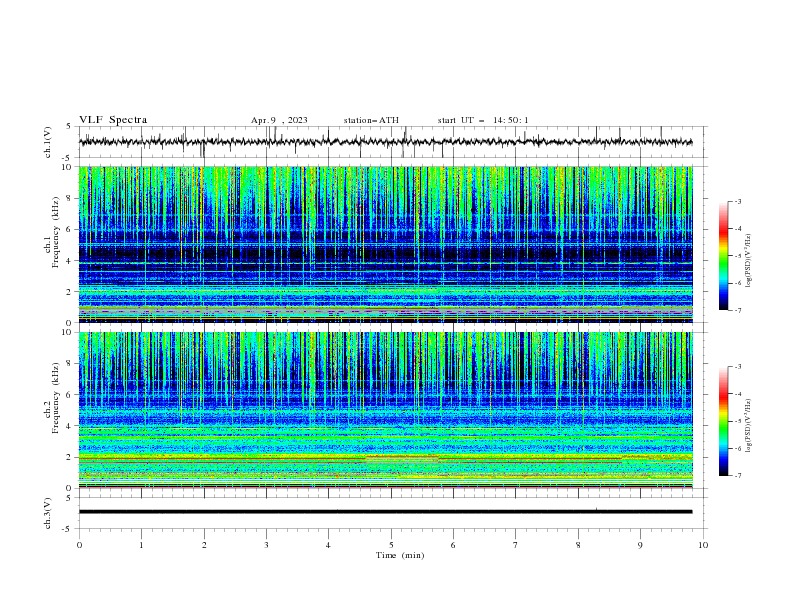This screenshot has height=612, width=792.
Task: Click inside the ch.1 spectrogram panel
Action: (385, 244)
